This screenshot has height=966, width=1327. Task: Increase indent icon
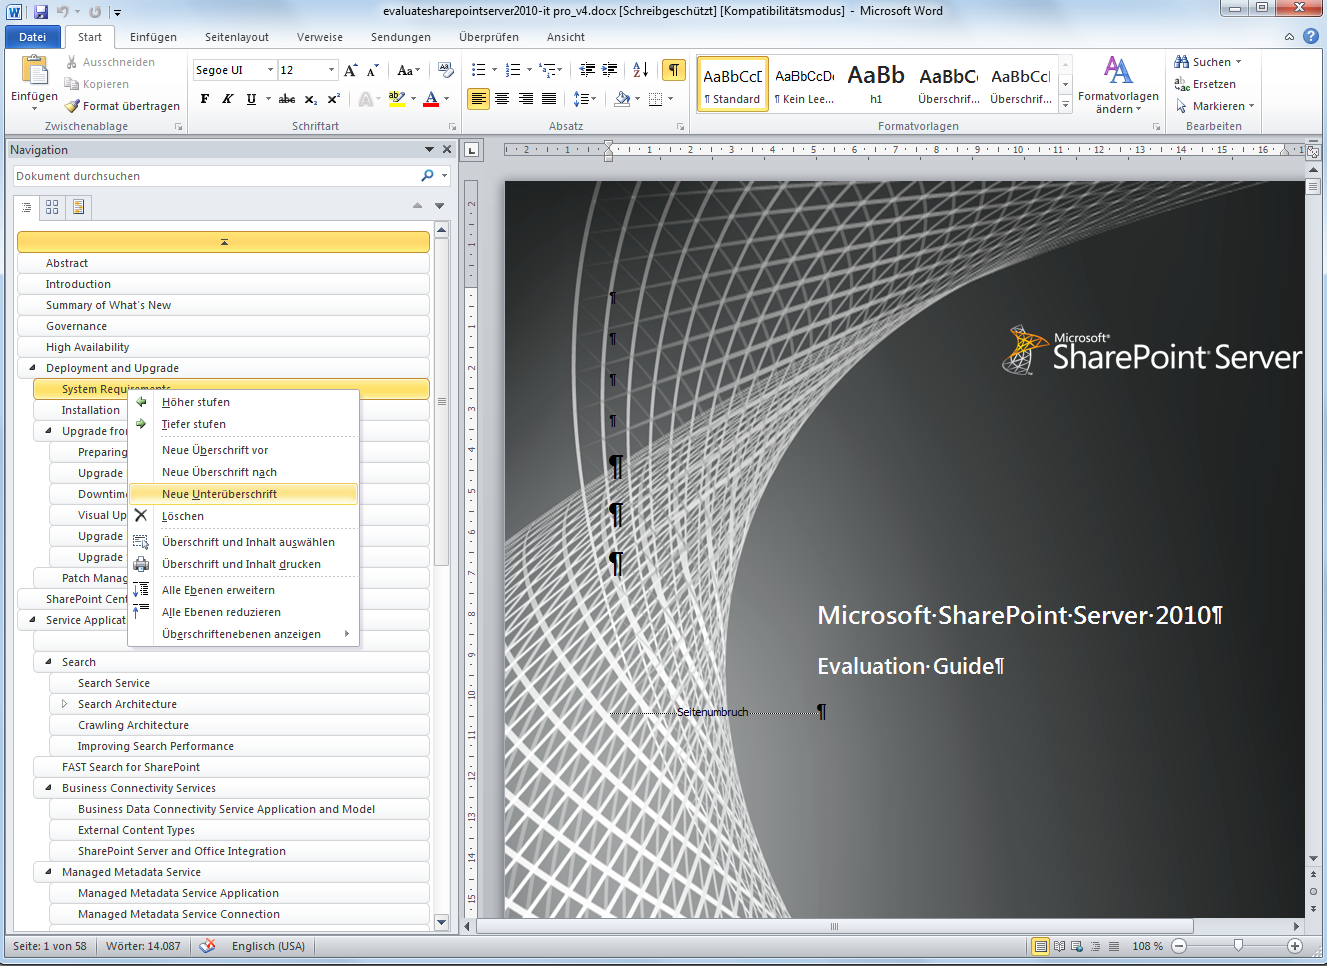pos(609,70)
